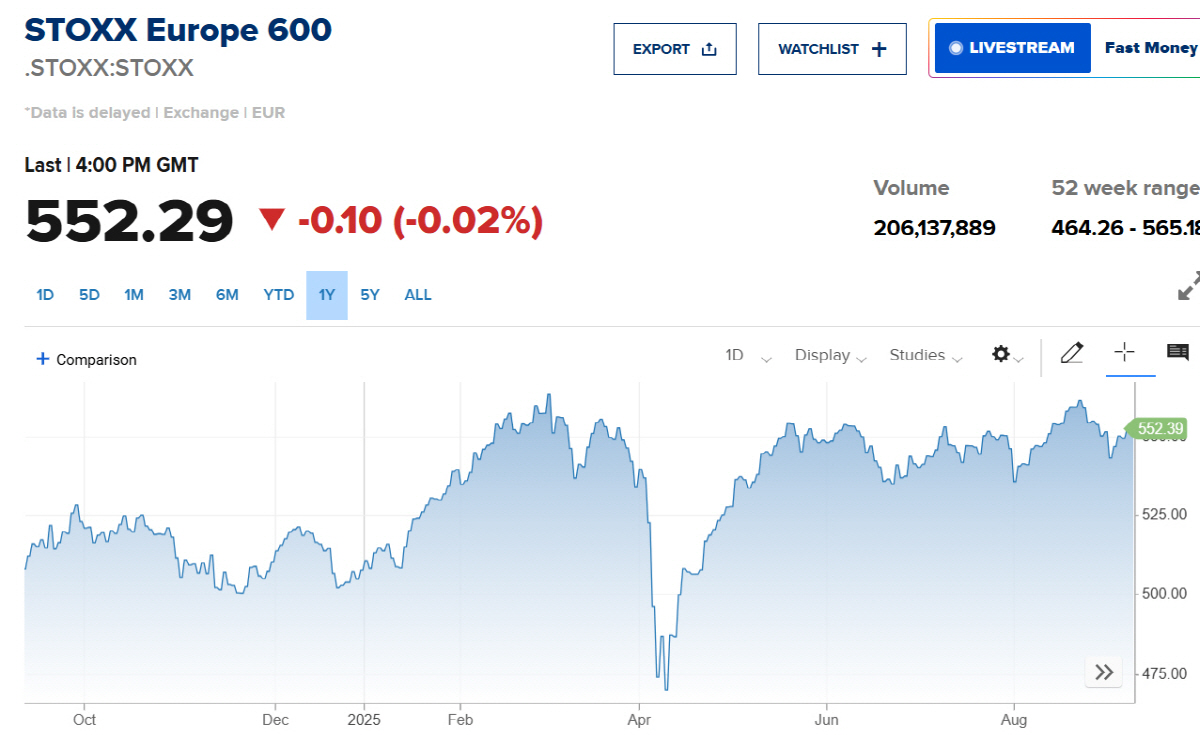Click the double-chevron expander on the chart
This screenshot has height=735, width=1200.
point(1103,672)
